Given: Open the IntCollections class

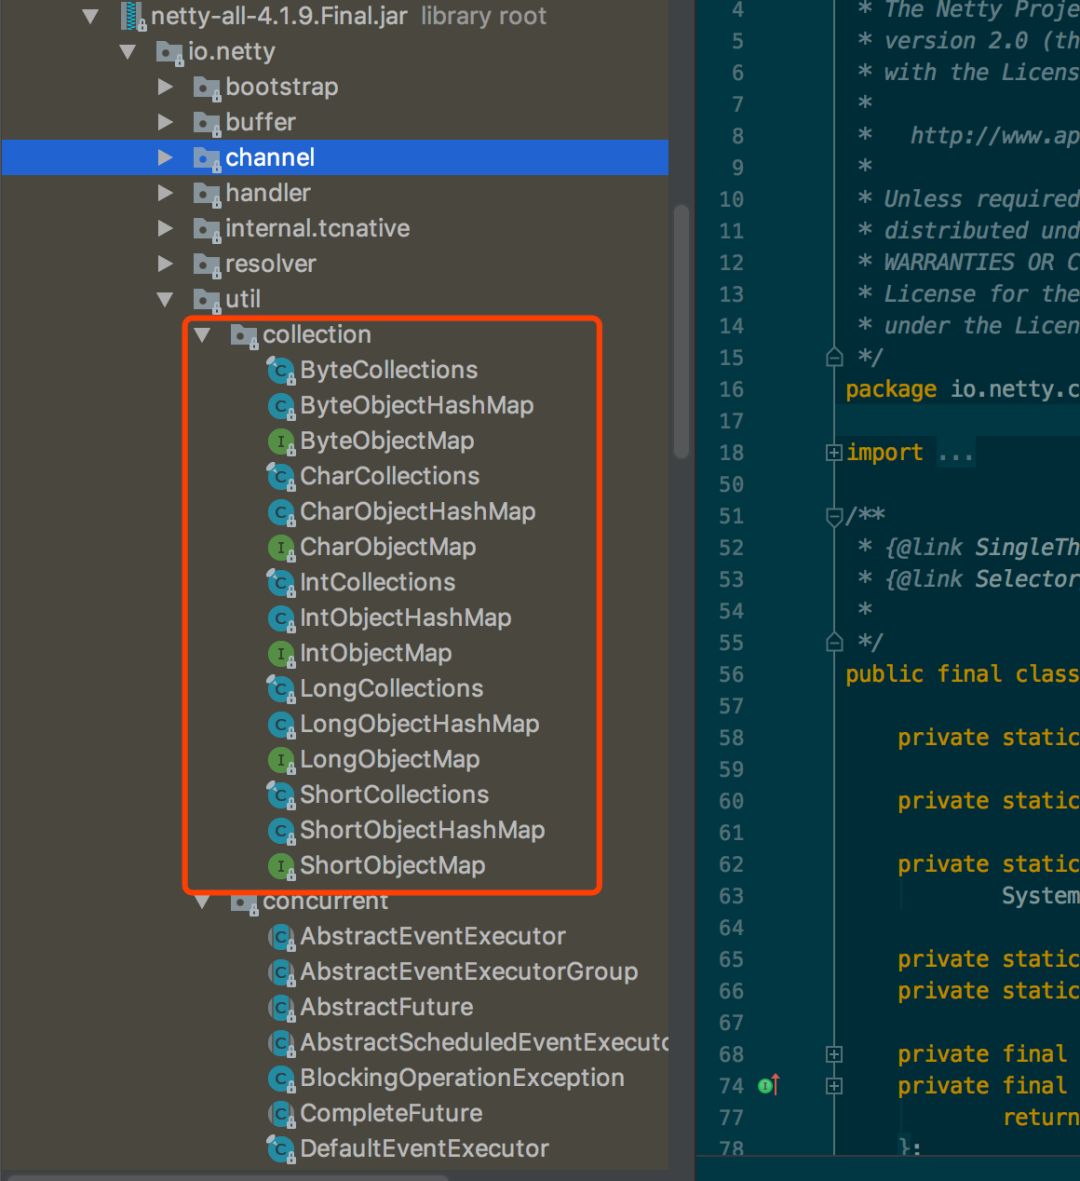Looking at the screenshot, I should pos(377,582).
